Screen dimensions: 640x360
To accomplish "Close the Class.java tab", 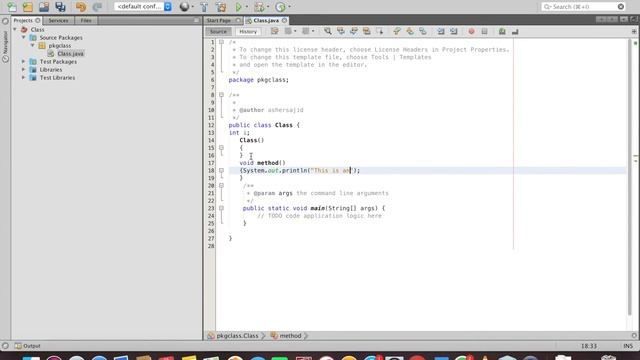I will [284, 20].
